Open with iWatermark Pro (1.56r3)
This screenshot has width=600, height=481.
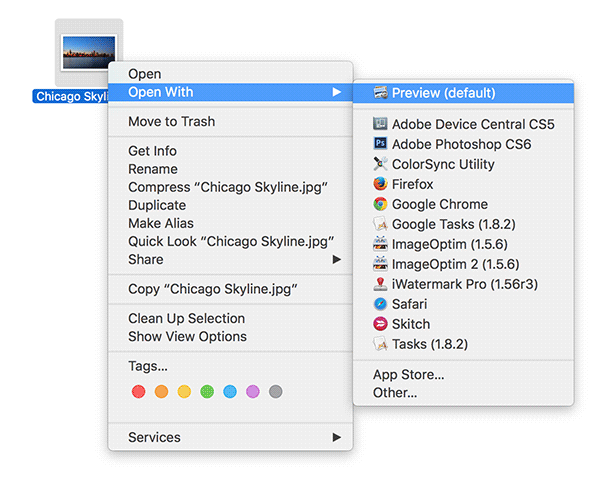pyautogui.click(x=463, y=284)
